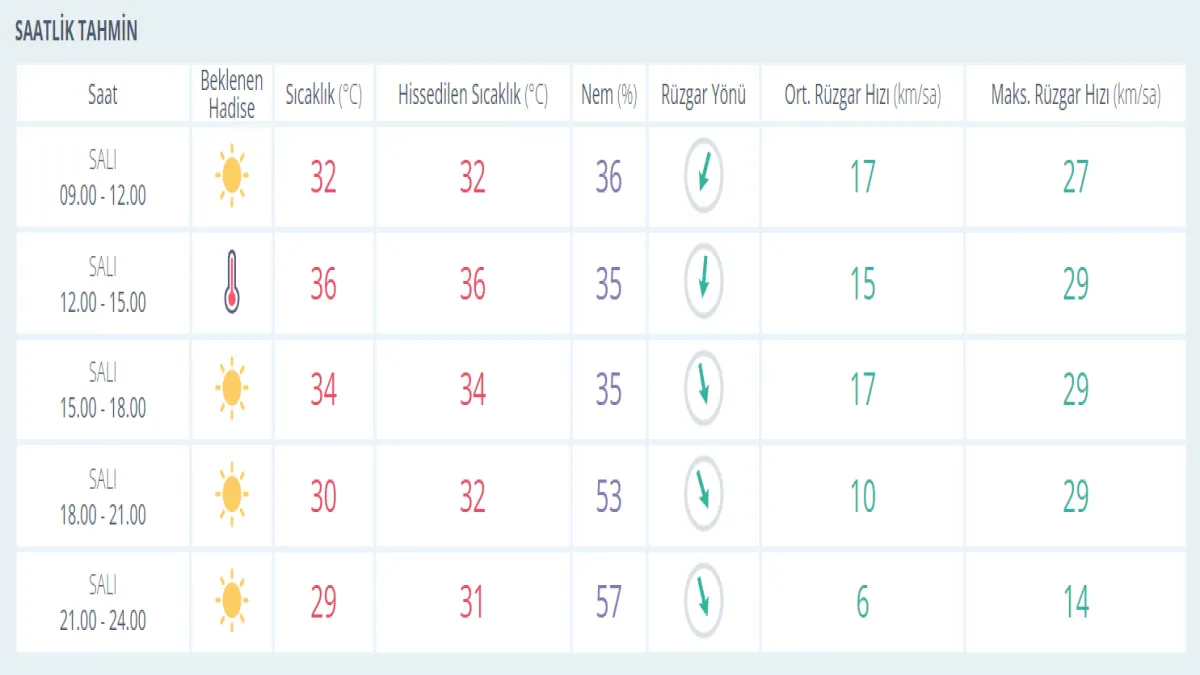
Task: Click the Hissedilen Sıcaklık column header
Action: click(473, 95)
